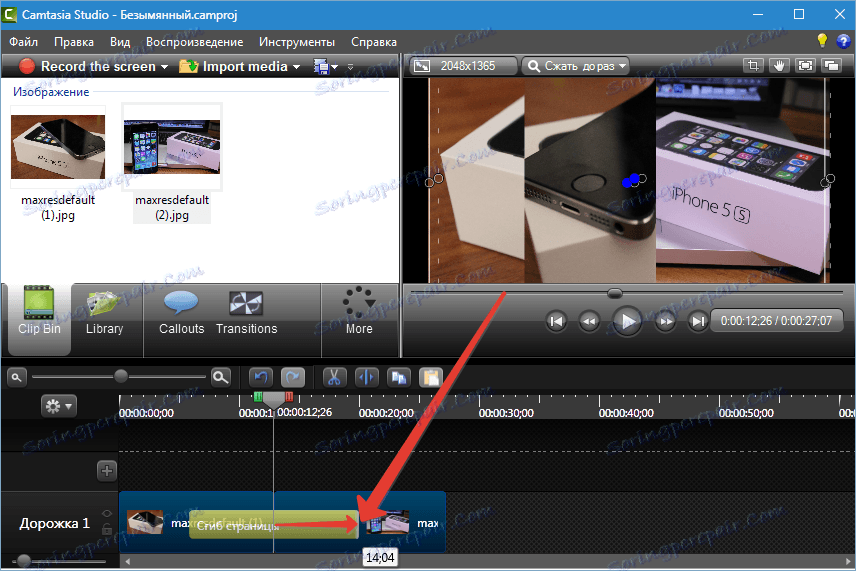856x571 pixels.
Task: Click the gray playhead on timeline ruler
Action: (x=274, y=399)
